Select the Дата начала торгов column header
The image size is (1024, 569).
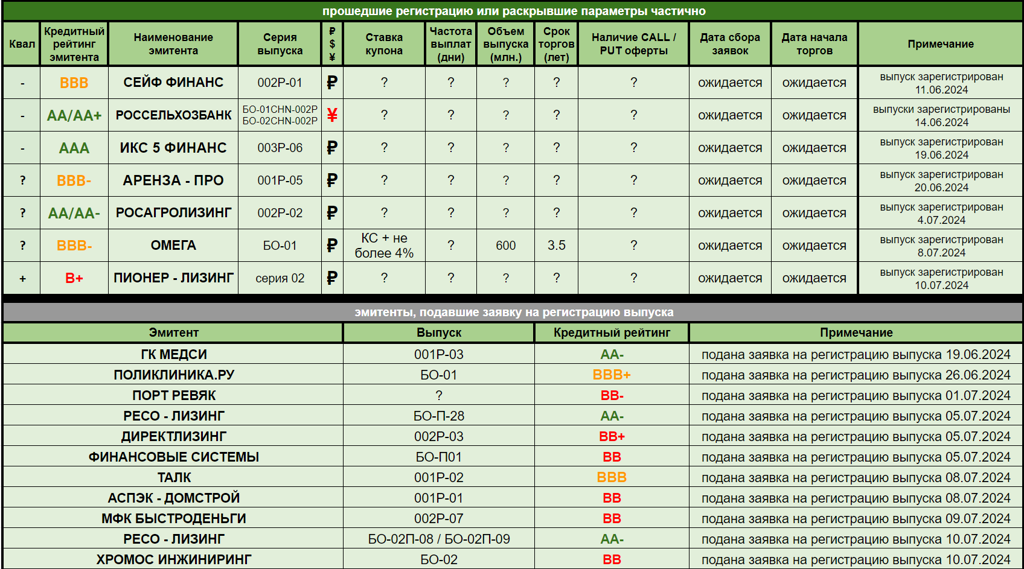pyautogui.click(x=814, y=44)
